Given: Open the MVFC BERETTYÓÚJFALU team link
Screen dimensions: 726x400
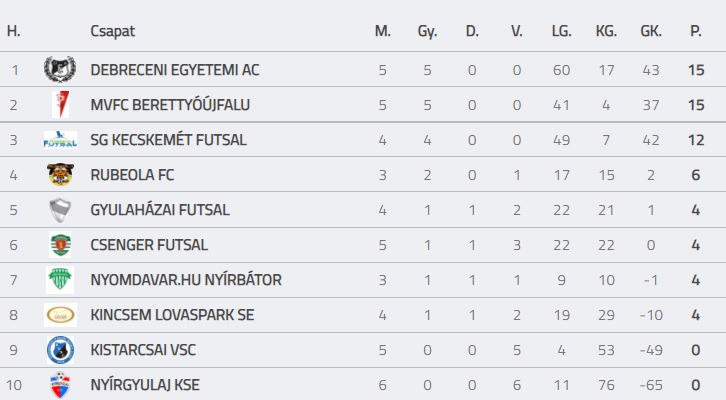Looking at the screenshot, I should tap(170, 105).
